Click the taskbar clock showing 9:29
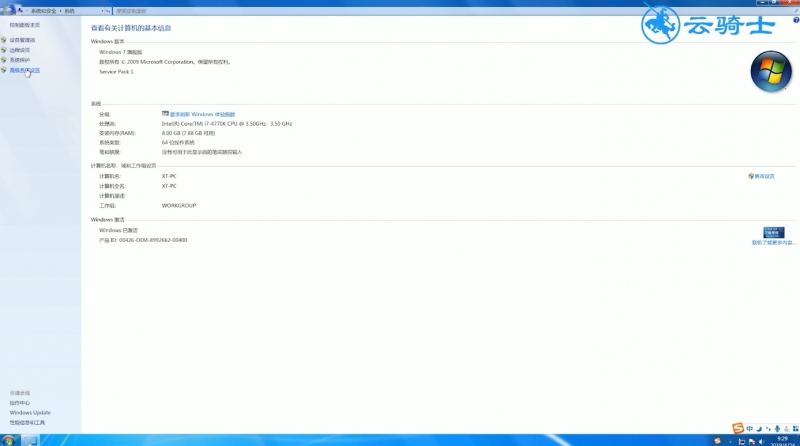The width and height of the screenshot is (800, 446). (x=782, y=441)
